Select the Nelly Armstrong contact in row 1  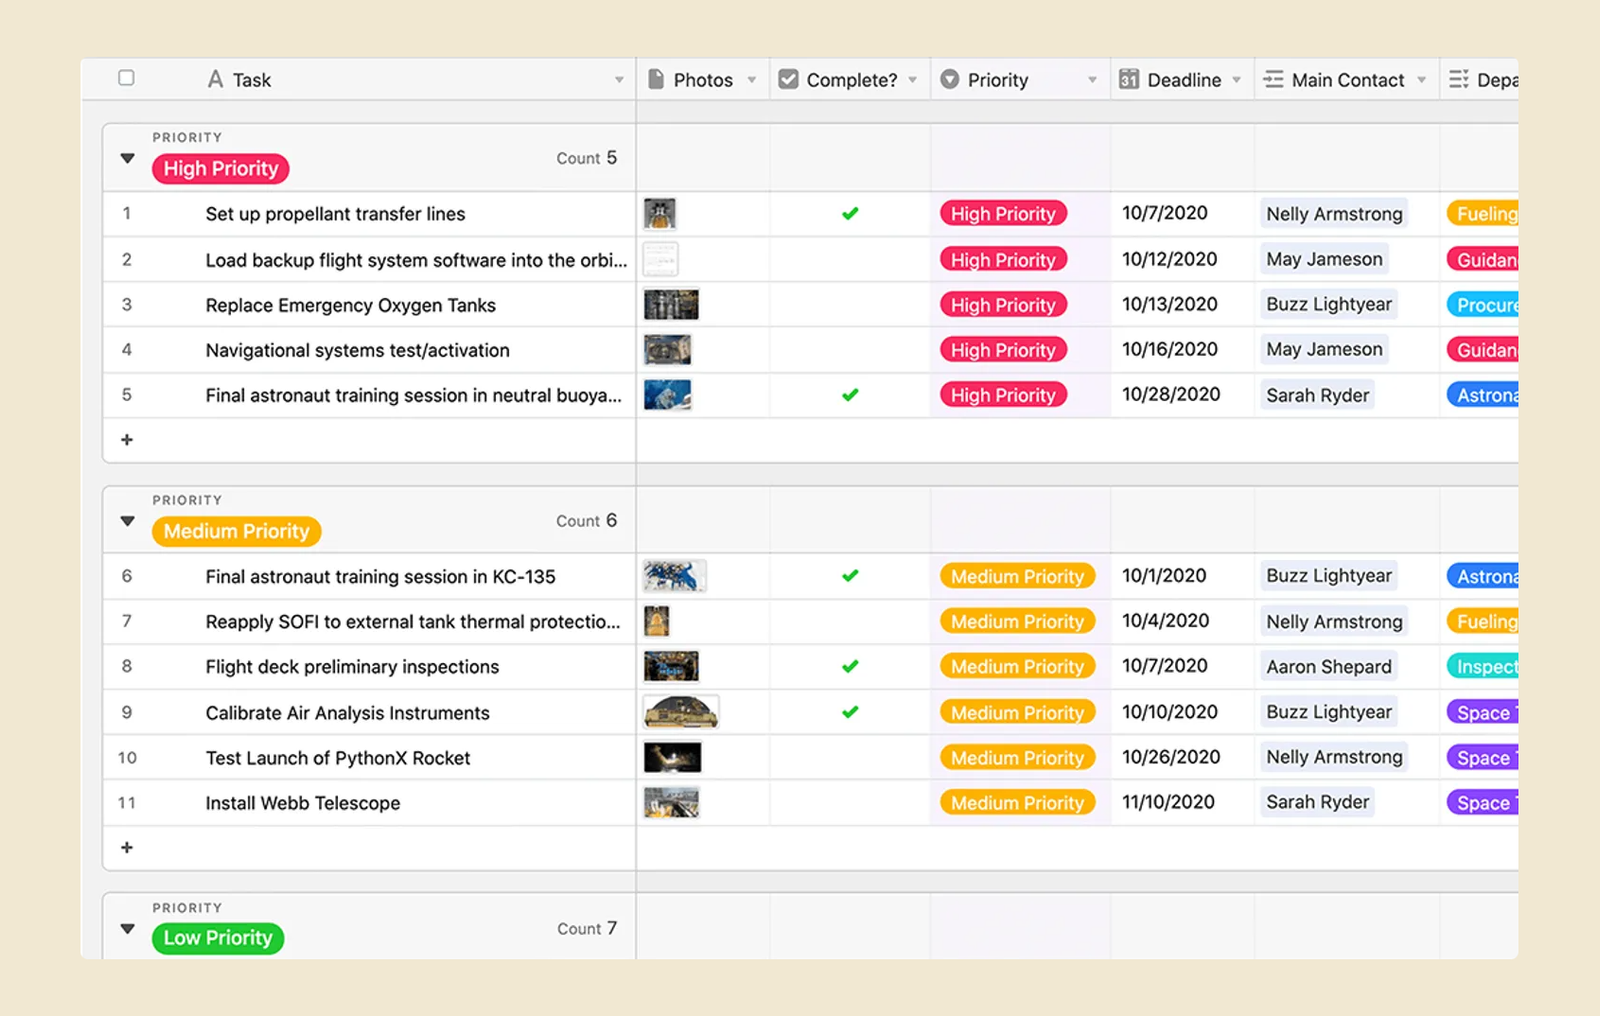pos(1334,214)
